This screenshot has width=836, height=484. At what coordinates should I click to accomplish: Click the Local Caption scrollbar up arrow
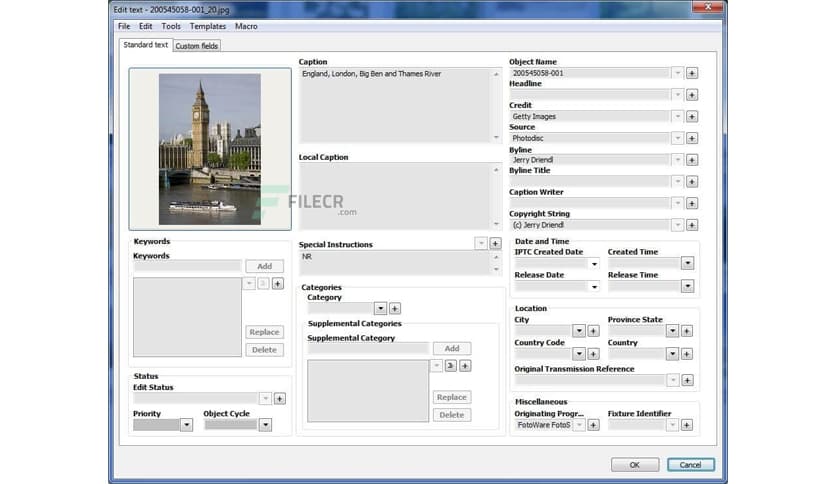pyautogui.click(x=496, y=170)
